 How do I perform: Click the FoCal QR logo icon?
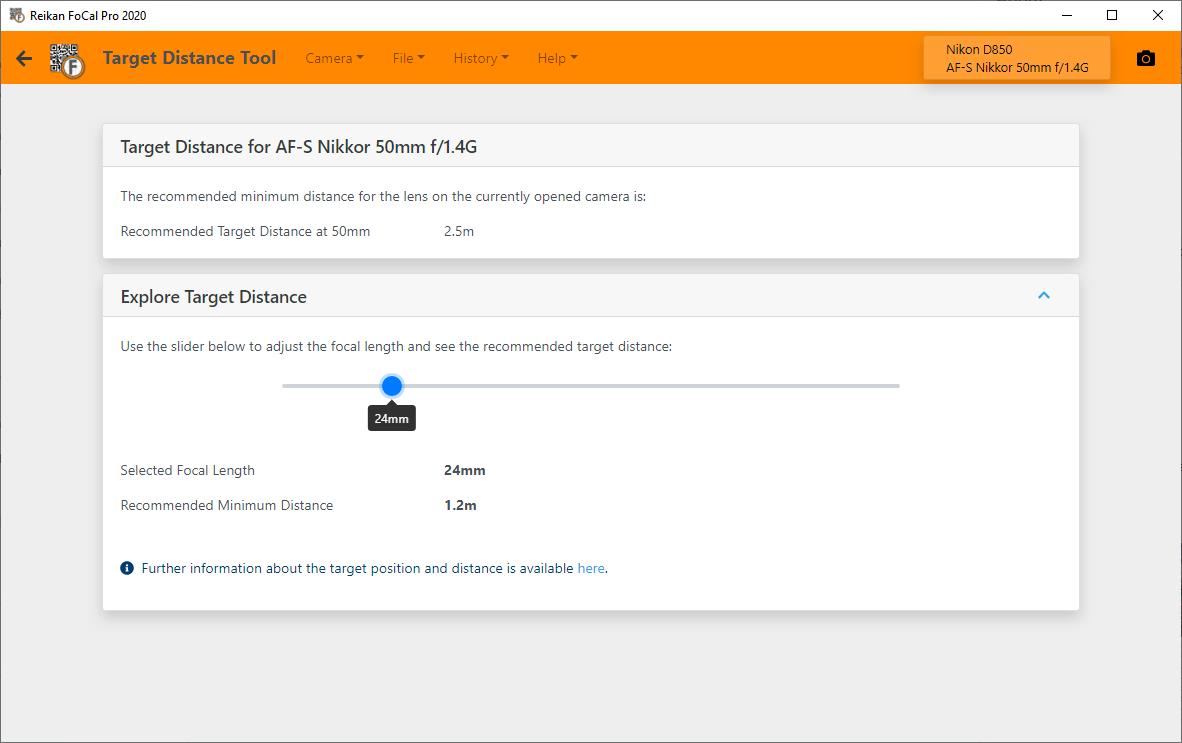[67, 60]
